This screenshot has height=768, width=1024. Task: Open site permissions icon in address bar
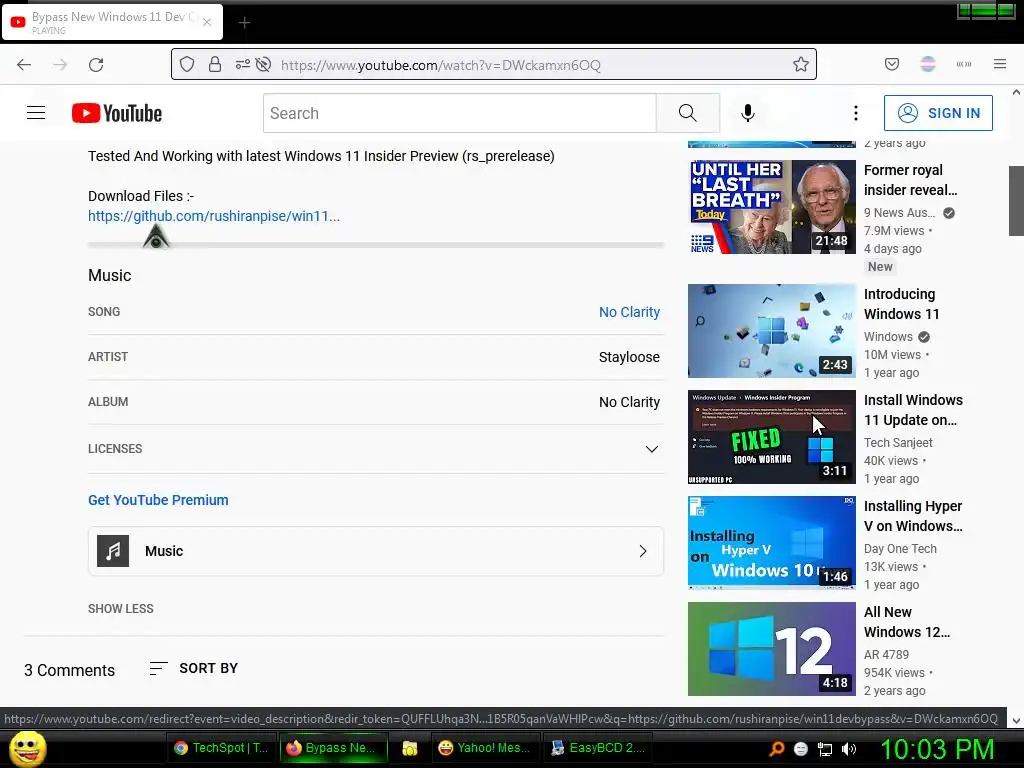click(242, 64)
